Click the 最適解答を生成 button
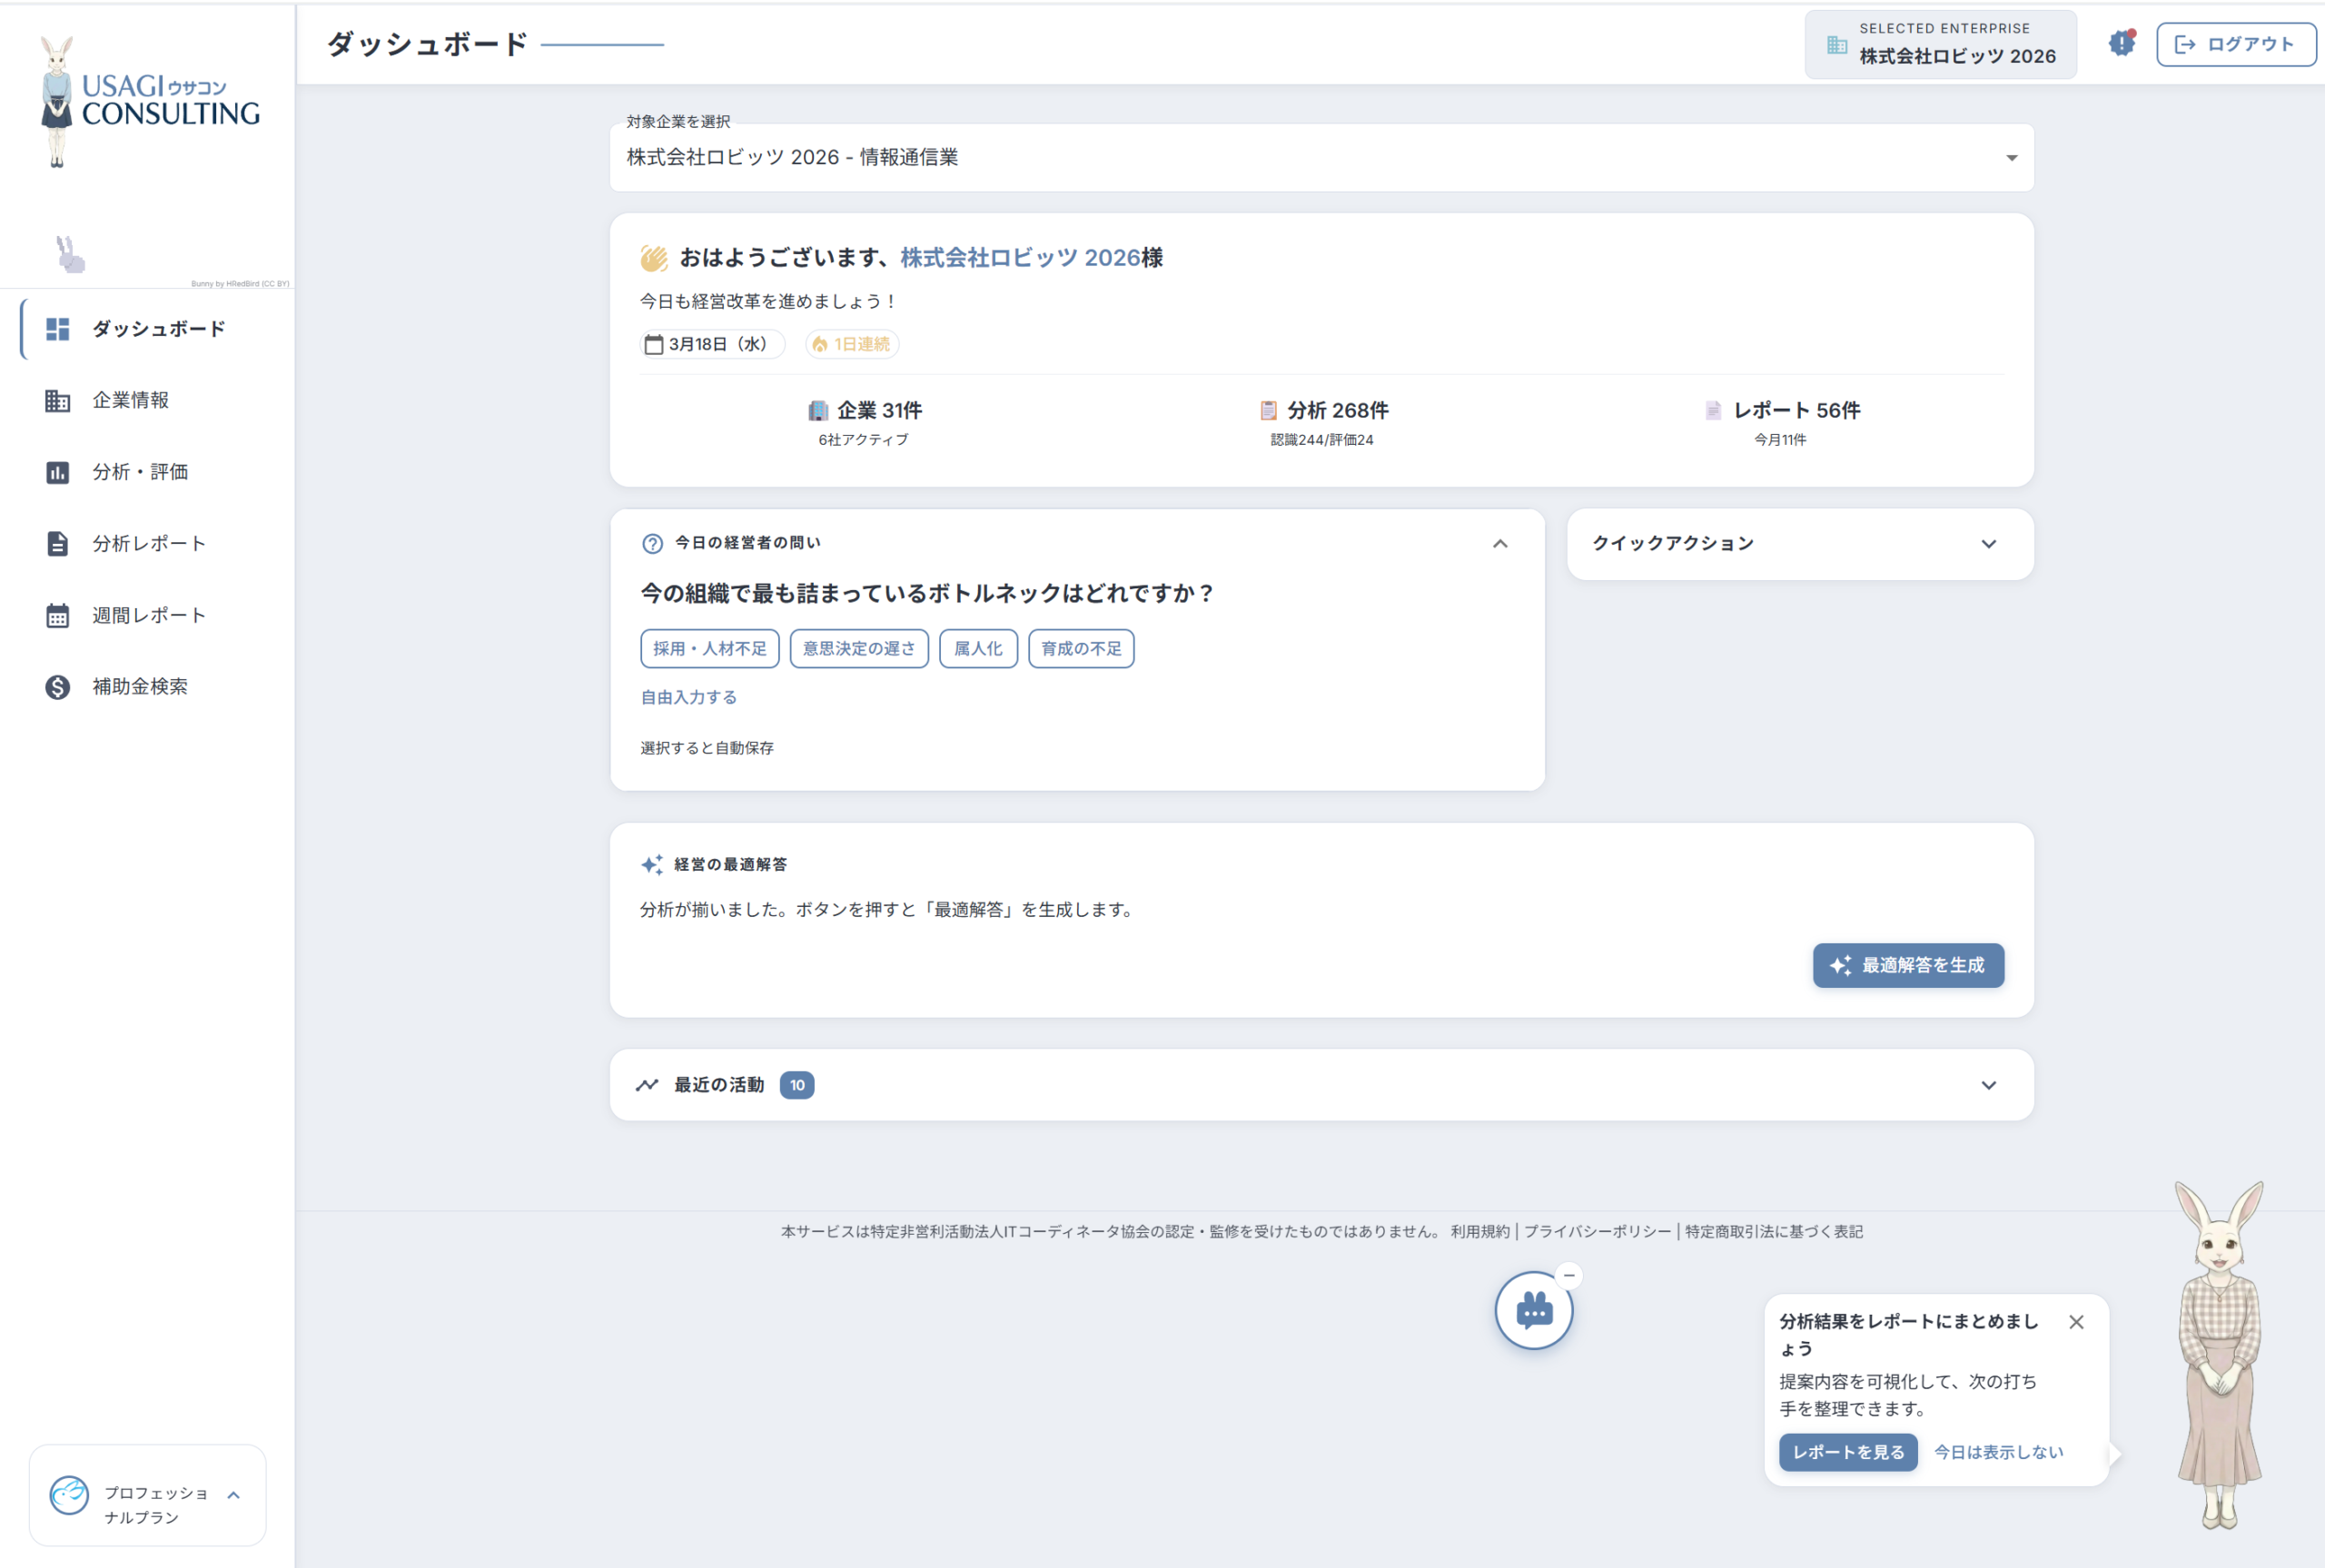This screenshot has width=2325, height=1568. [x=1907, y=965]
